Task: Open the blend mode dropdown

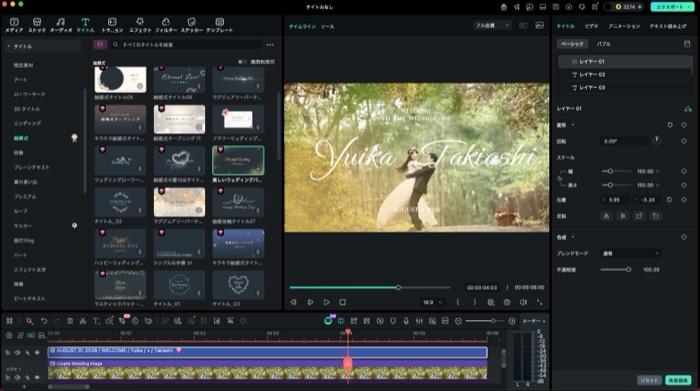Action: [631, 253]
